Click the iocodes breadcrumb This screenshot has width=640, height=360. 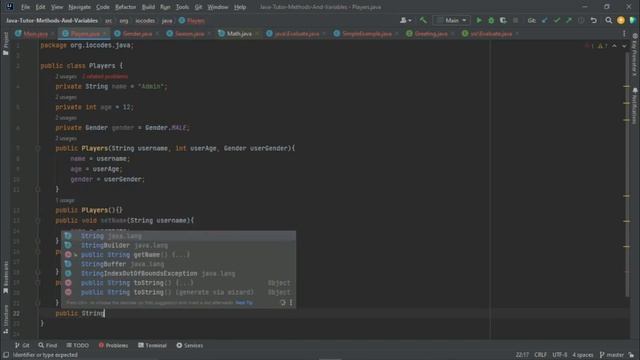coord(145,20)
